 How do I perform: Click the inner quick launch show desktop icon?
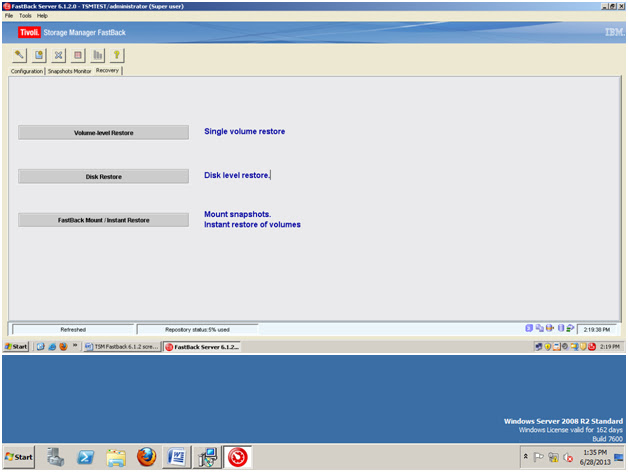click(x=40, y=347)
